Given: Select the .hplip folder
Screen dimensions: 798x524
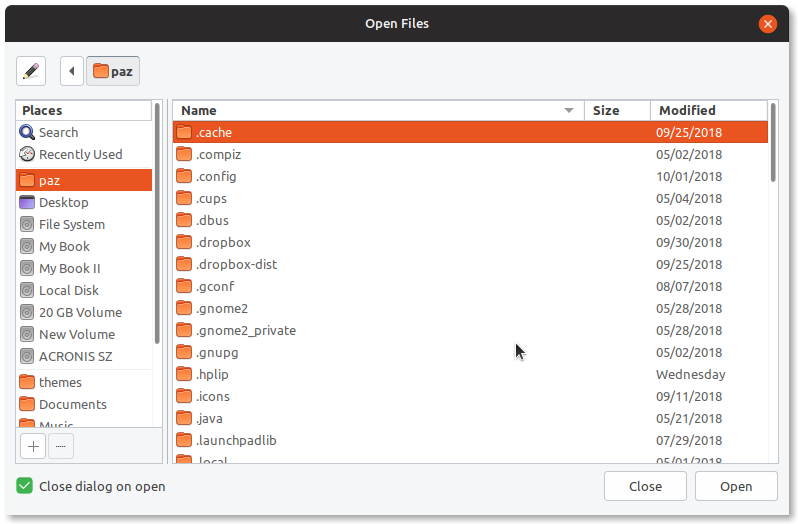Looking at the screenshot, I should coord(470,374).
